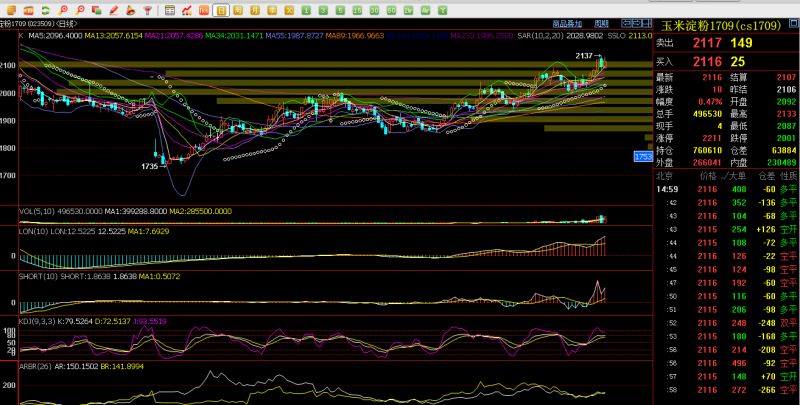This screenshot has width=800, height=405.
Task: Click the third small blue window-layout icon above chart
Action: (x=646, y=23)
